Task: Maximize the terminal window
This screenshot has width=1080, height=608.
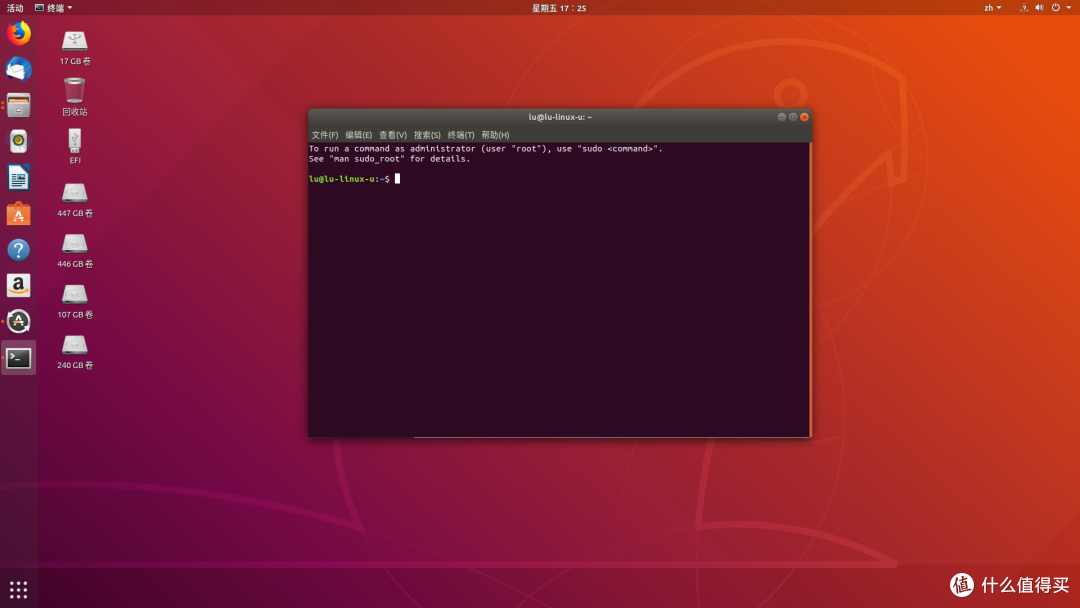Action: (x=793, y=117)
